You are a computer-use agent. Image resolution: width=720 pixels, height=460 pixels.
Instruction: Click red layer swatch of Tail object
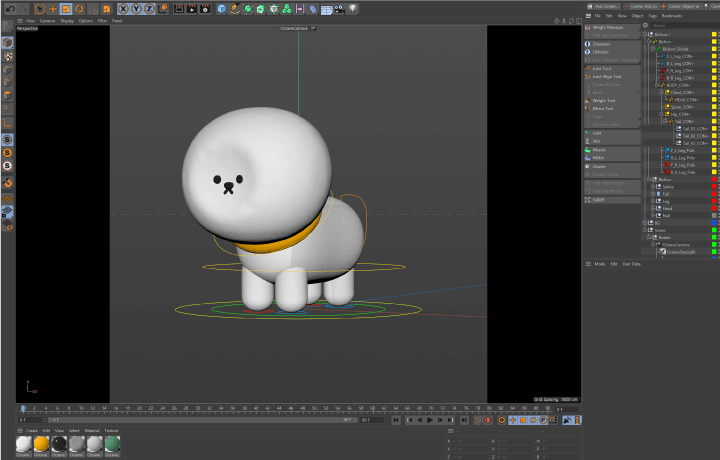[714, 194]
